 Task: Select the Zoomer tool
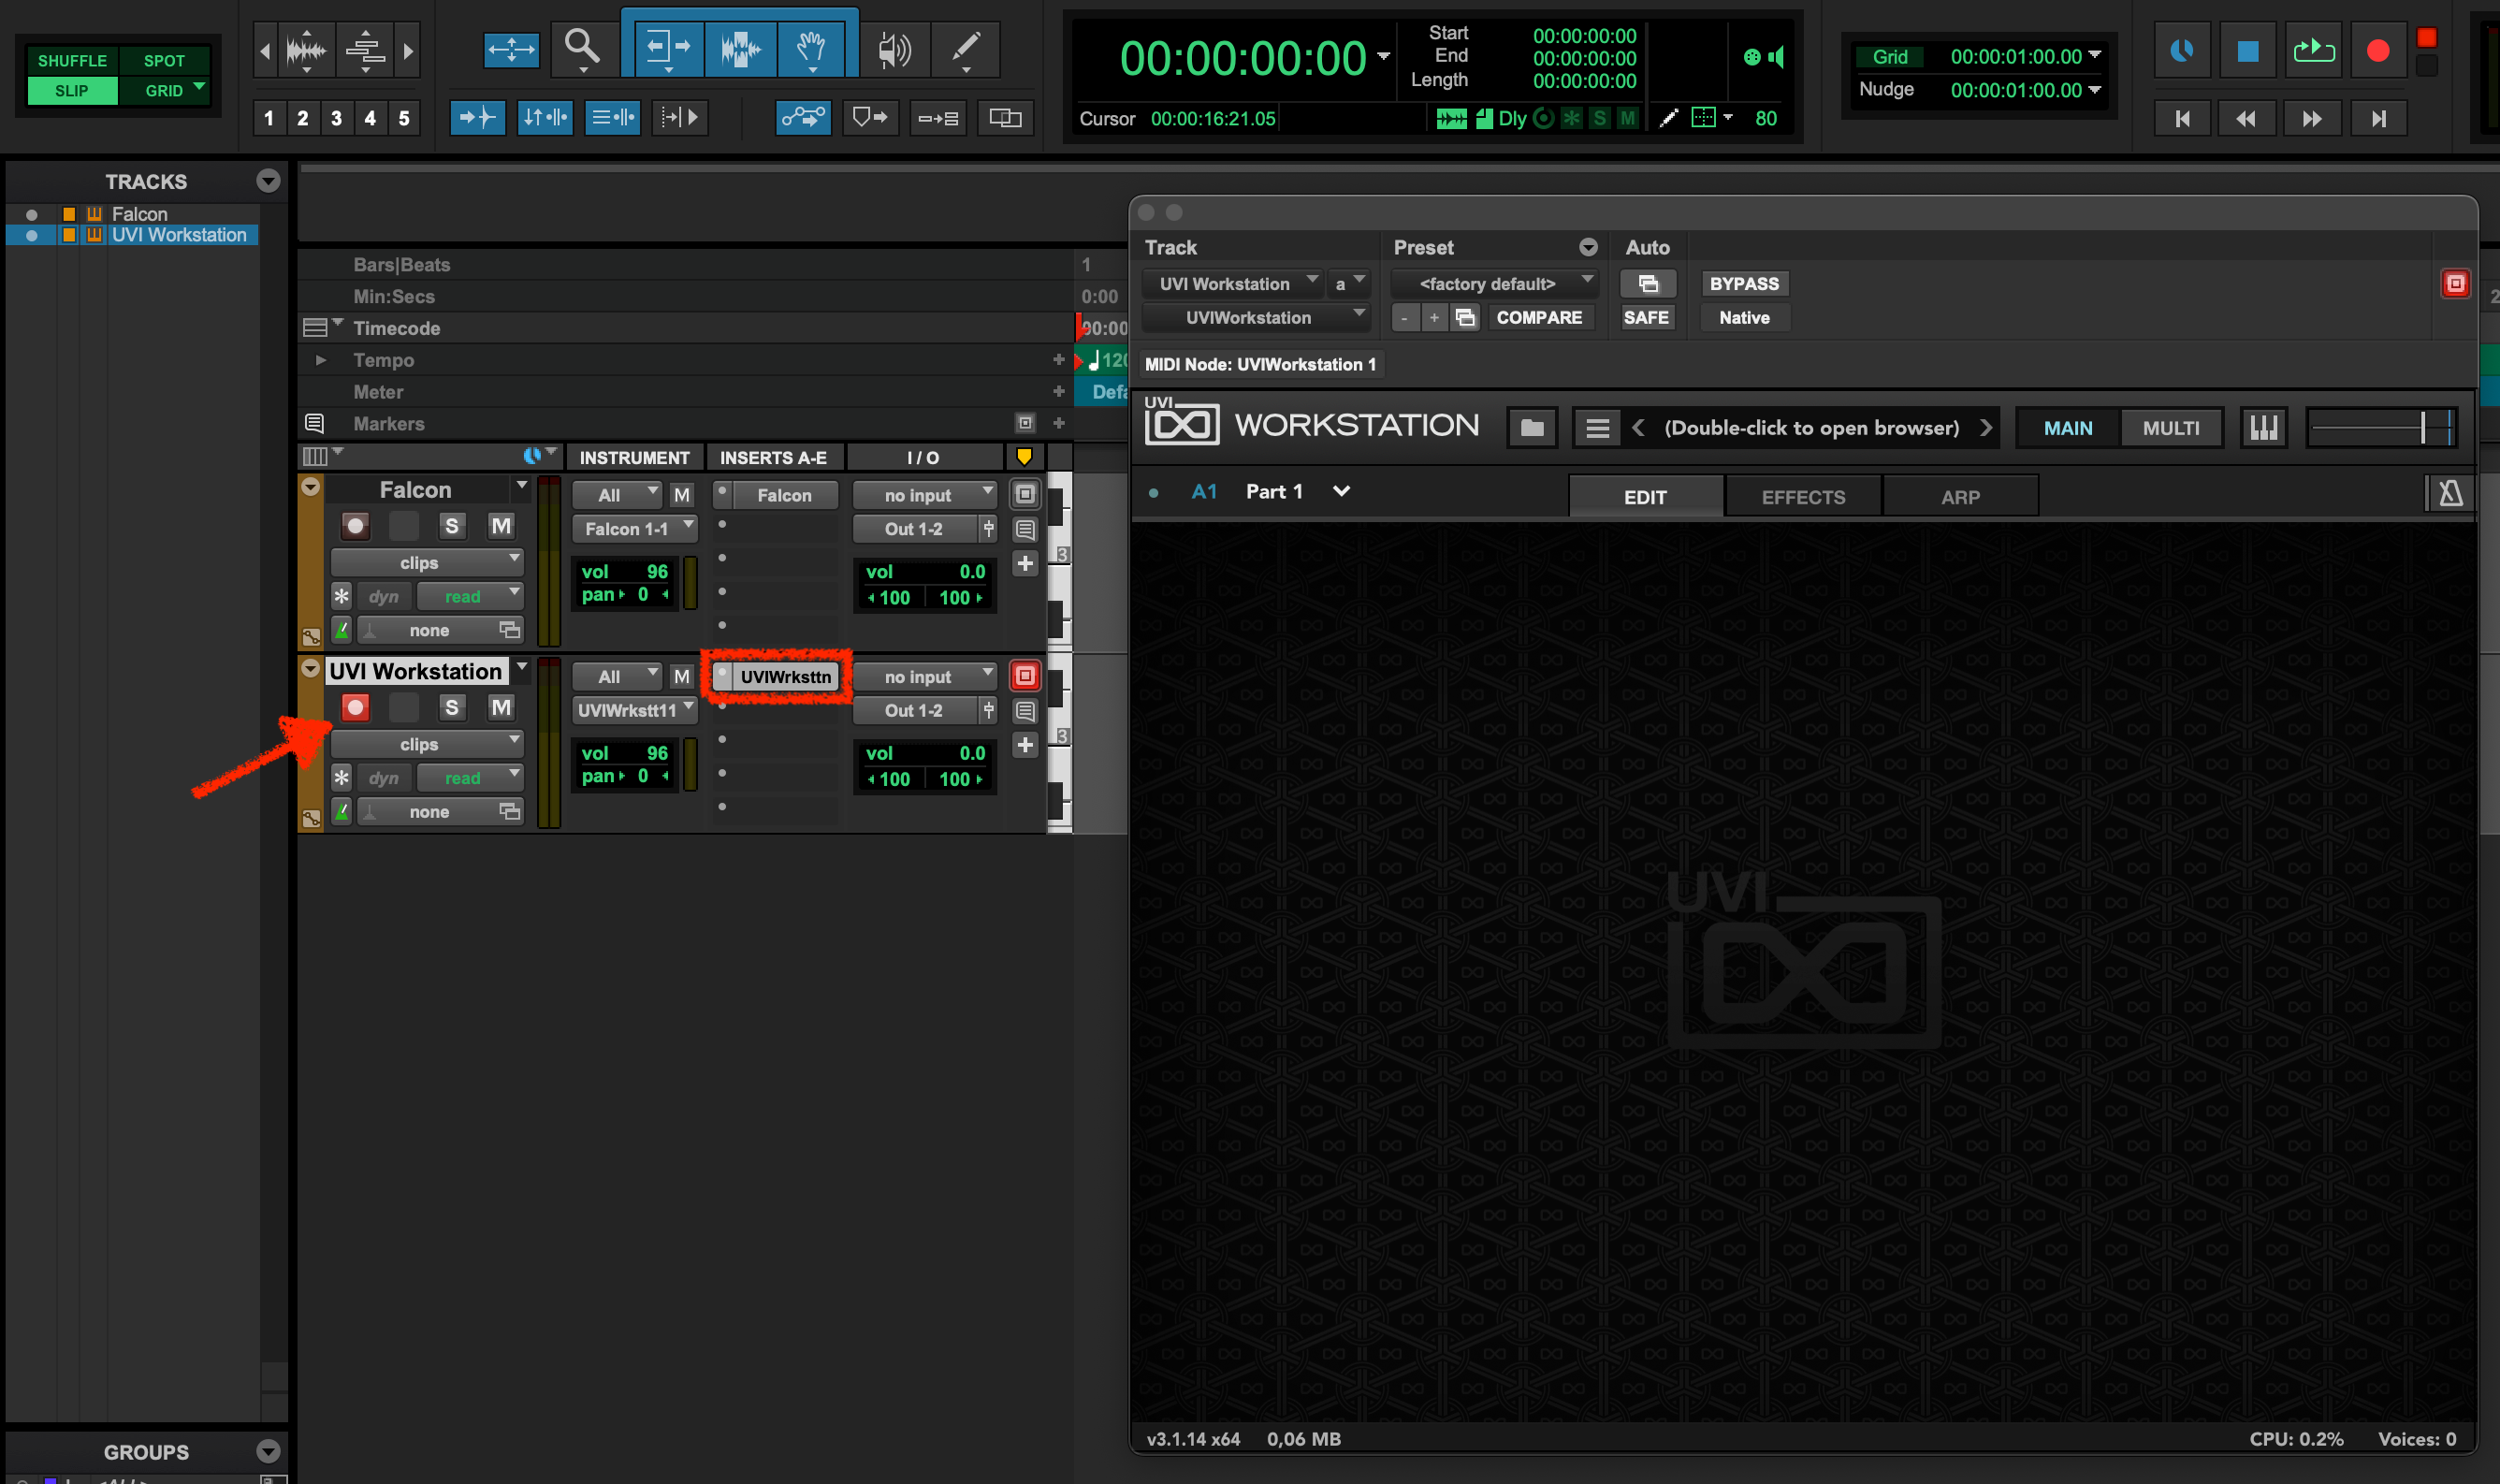583,47
